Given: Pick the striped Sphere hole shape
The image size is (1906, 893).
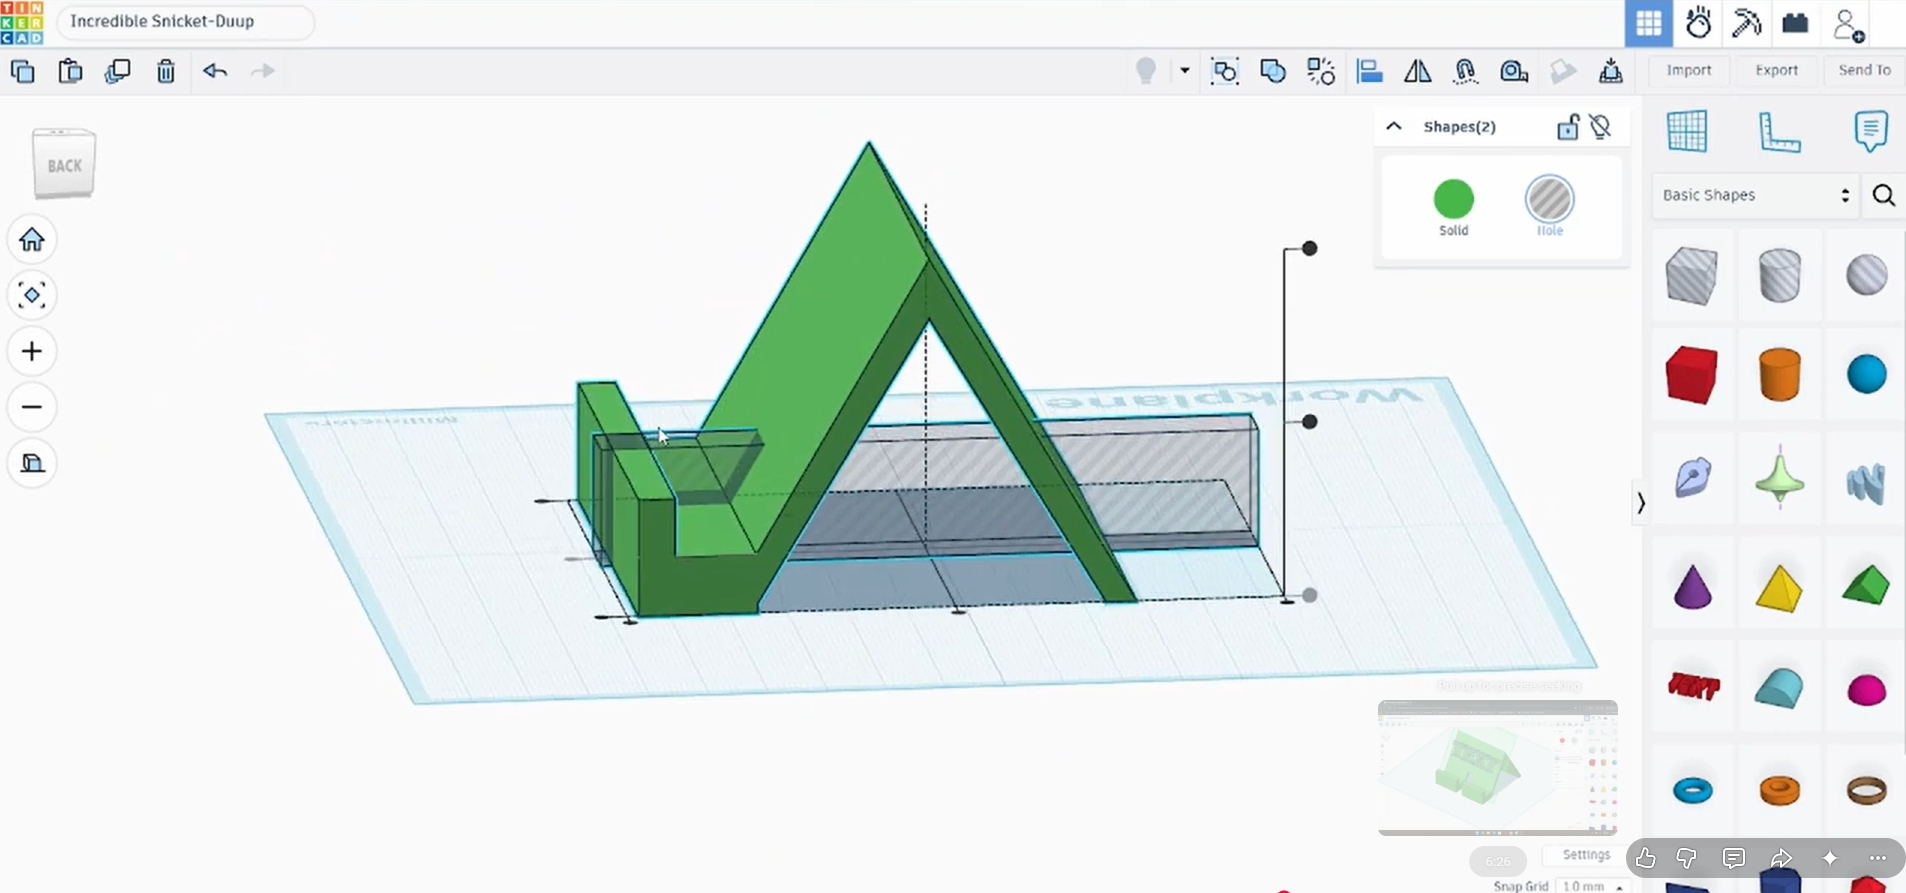Looking at the screenshot, I should [x=1866, y=275].
